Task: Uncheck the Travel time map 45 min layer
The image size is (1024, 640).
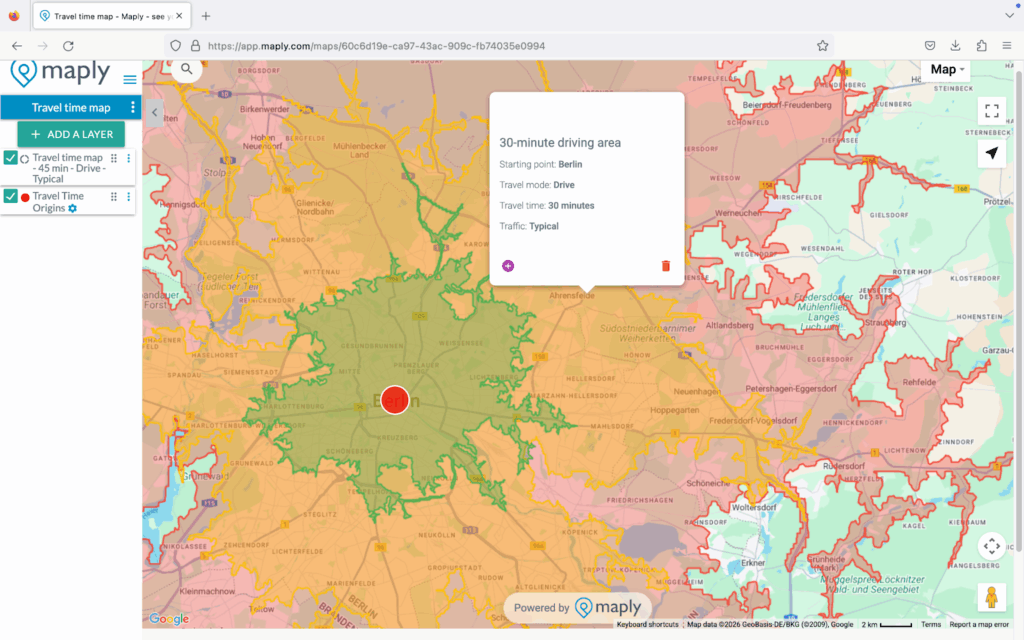Action: click(11, 158)
